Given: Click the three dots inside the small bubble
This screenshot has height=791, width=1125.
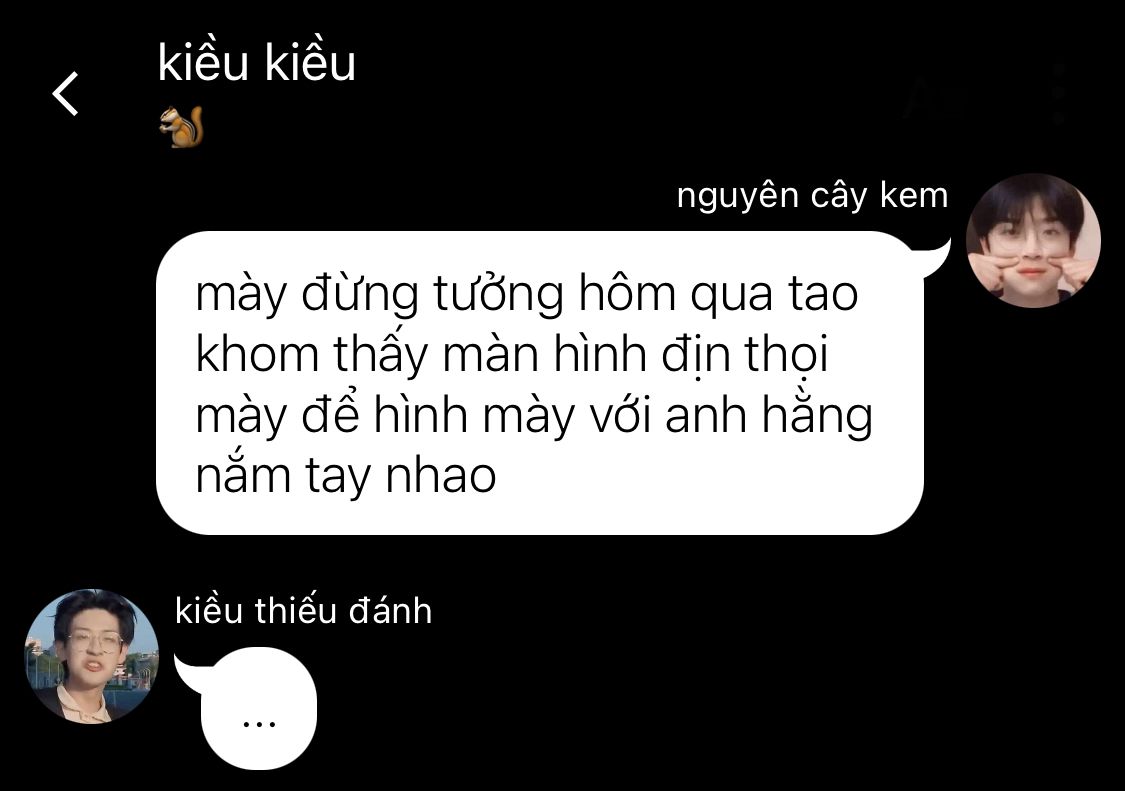Looking at the screenshot, I should pos(259,724).
